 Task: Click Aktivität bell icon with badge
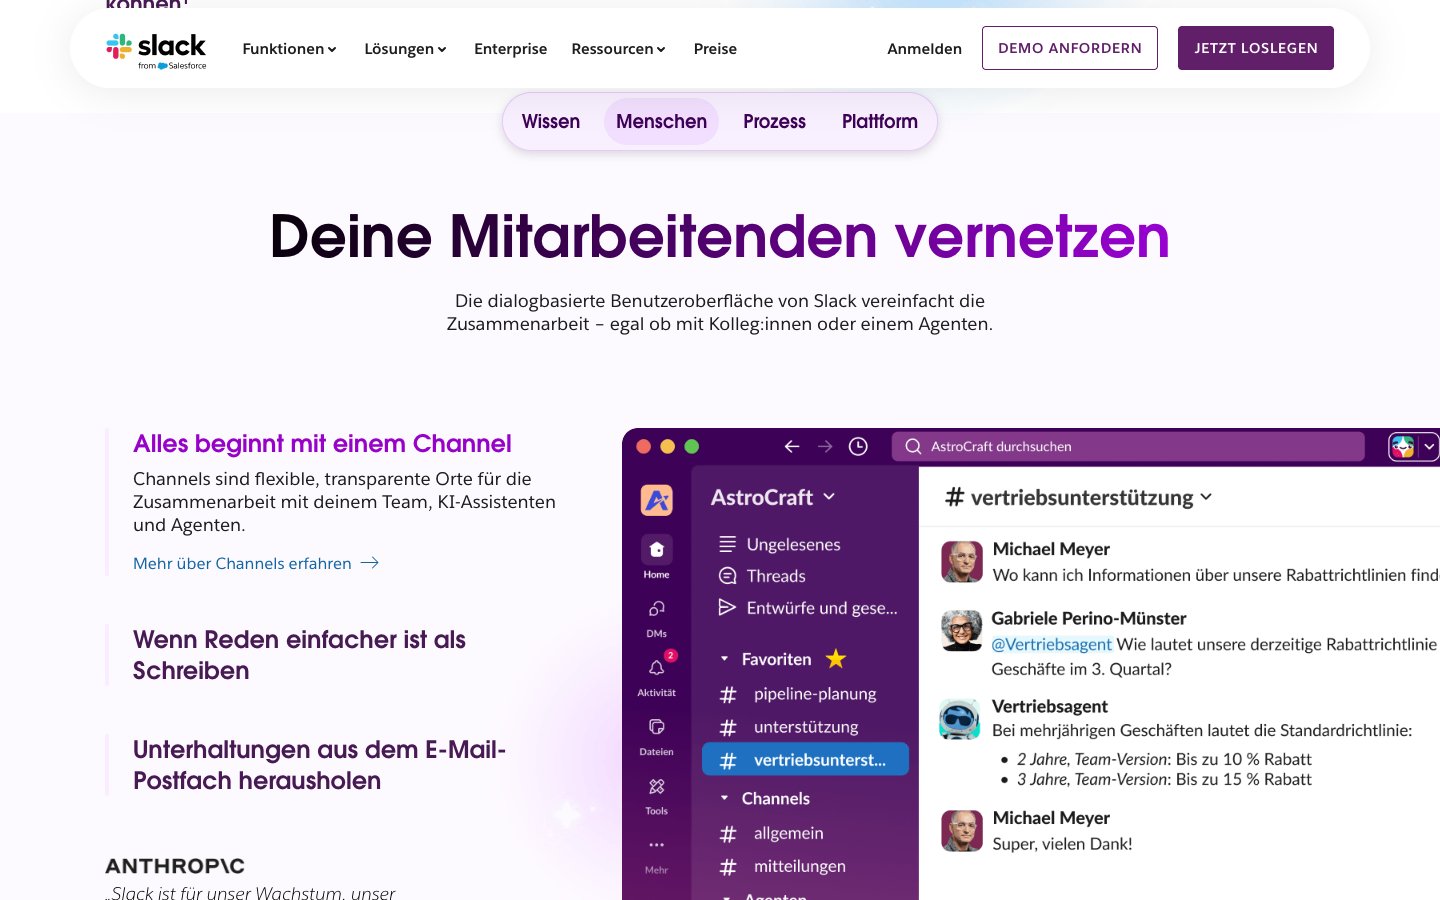coord(656,668)
